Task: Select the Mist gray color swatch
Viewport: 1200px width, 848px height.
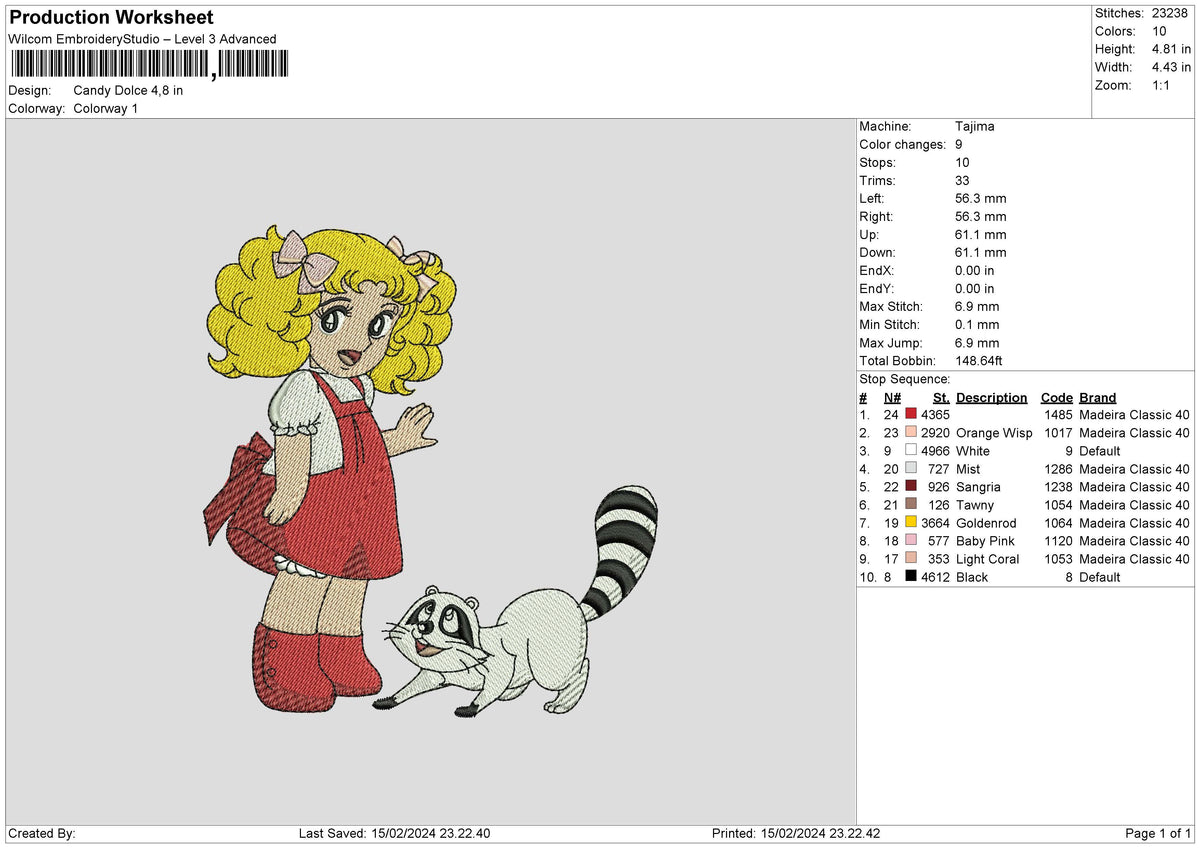Action: (x=911, y=468)
